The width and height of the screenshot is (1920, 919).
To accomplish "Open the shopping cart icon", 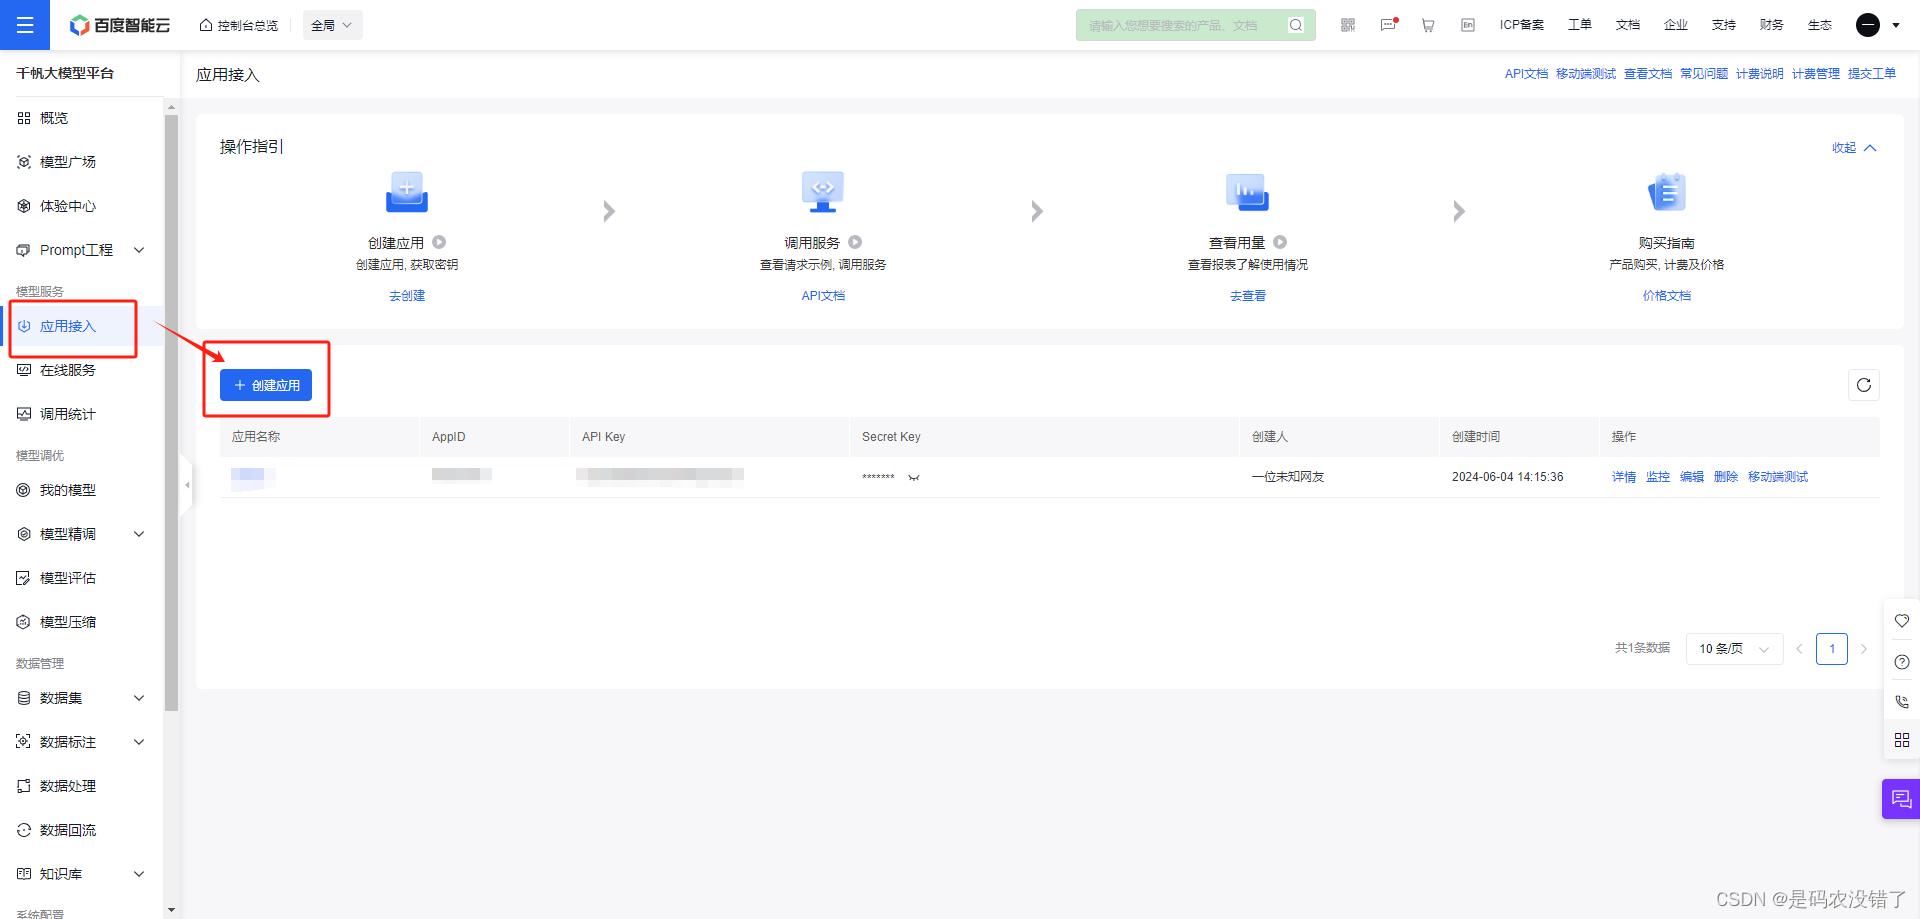I will (1428, 25).
